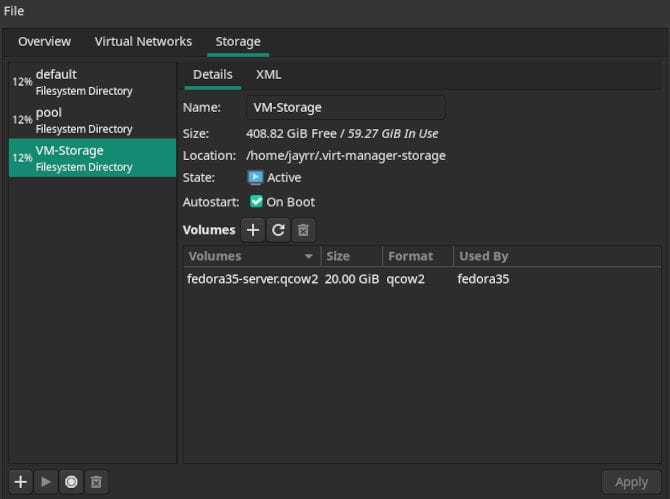Open the Details sub-tab
The height and width of the screenshot is (499, 670).
coord(213,75)
